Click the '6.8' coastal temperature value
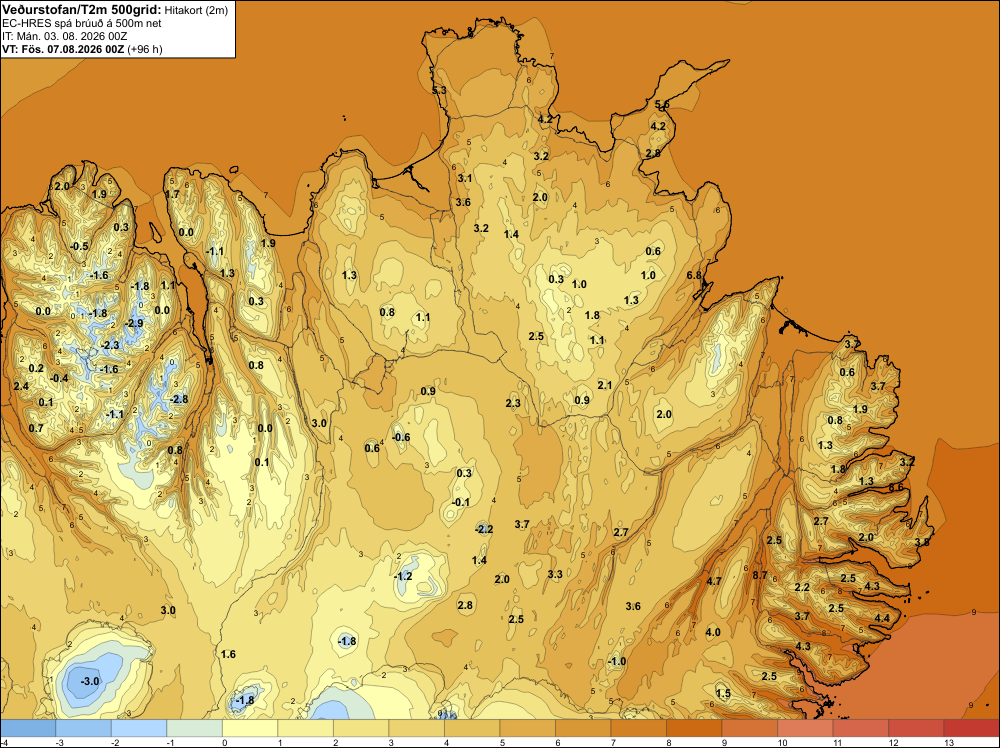Image resolution: width=1000 pixels, height=748 pixels. 694,275
